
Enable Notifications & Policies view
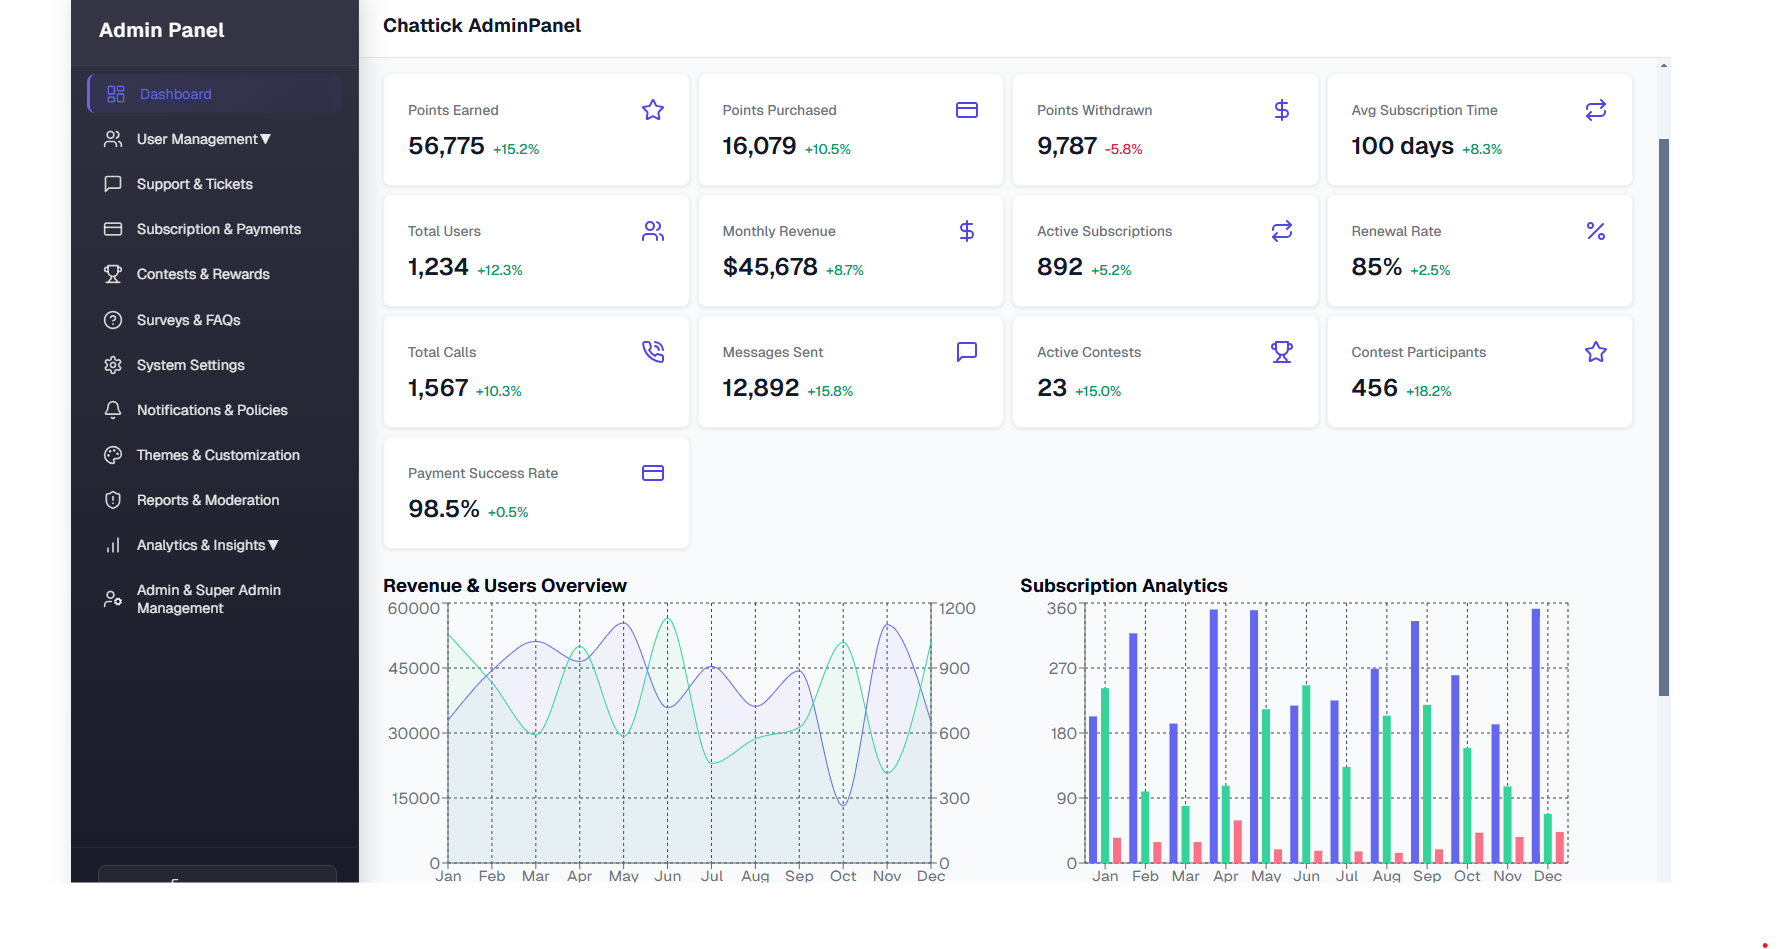pyautogui.click(x=212, y=410)
